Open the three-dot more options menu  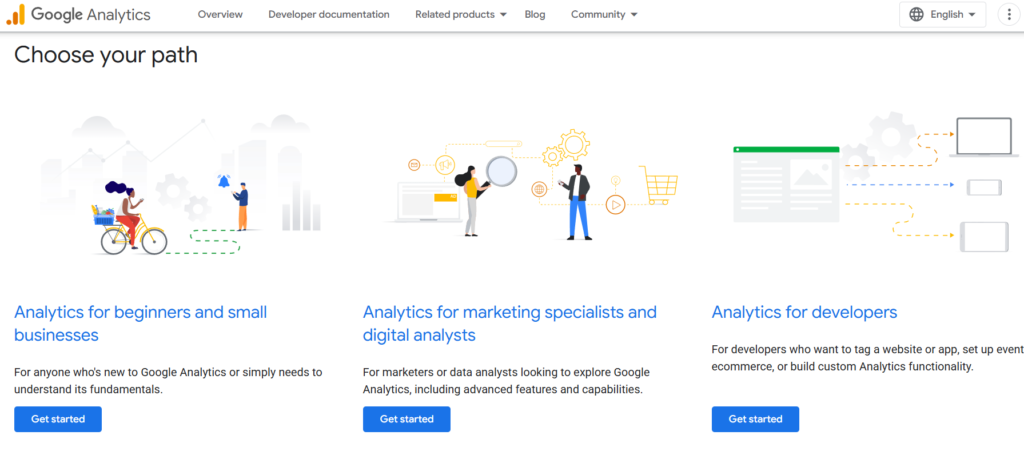(1007, 15)
